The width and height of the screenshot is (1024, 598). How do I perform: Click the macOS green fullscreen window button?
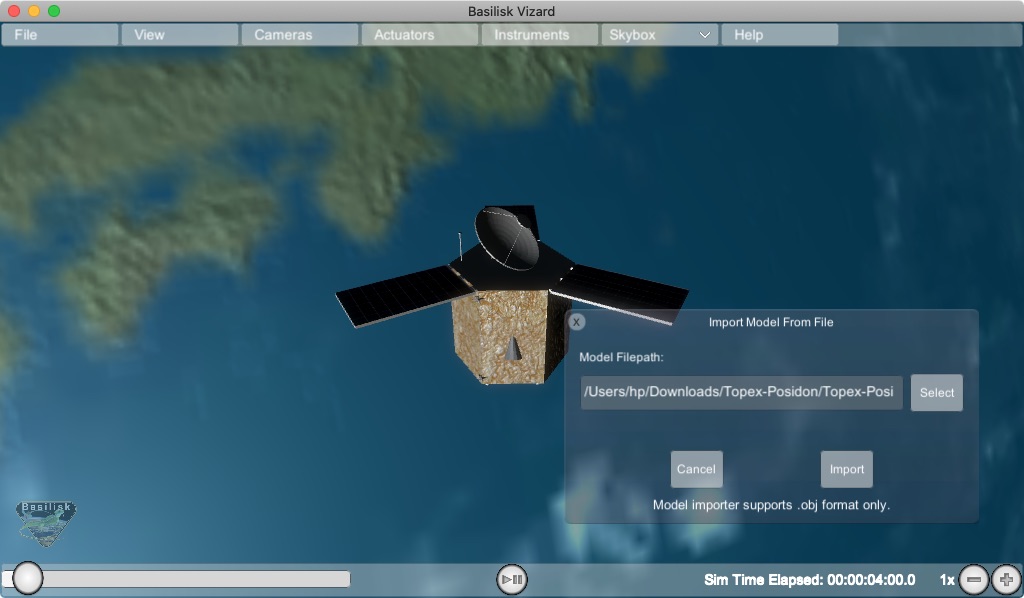[54, 11]
